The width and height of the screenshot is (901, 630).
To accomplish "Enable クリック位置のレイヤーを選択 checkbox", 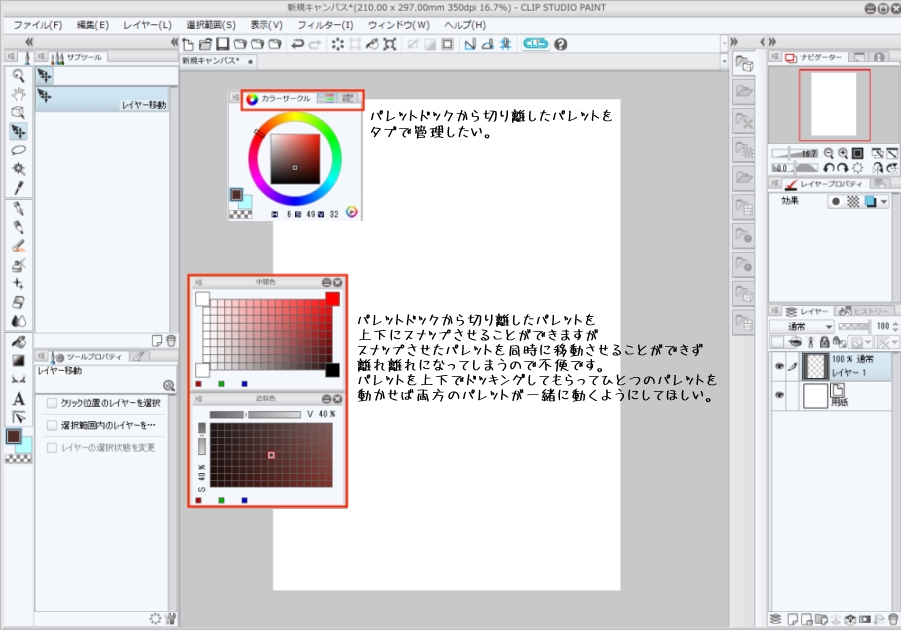I will pos(52,403).
